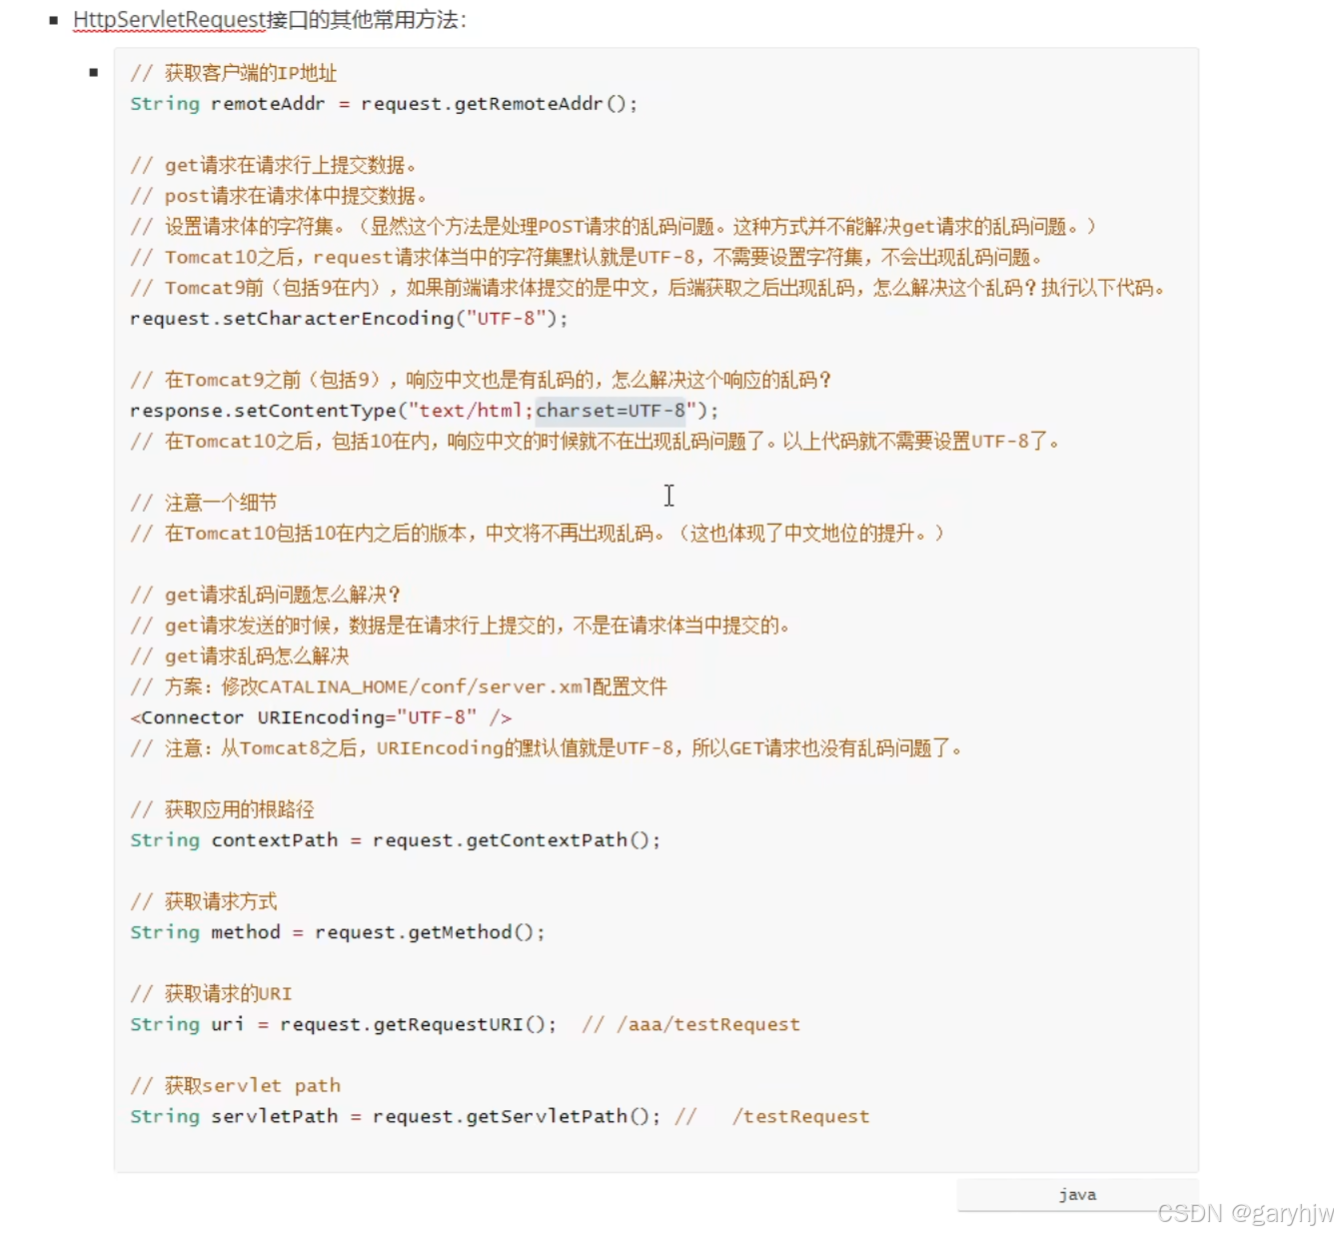Viewport: 1338px width, 1235px height.
Task: Click the comment '// 获取客户端的IP地址'
Action: pyautogui.click(x=234, y=73)
